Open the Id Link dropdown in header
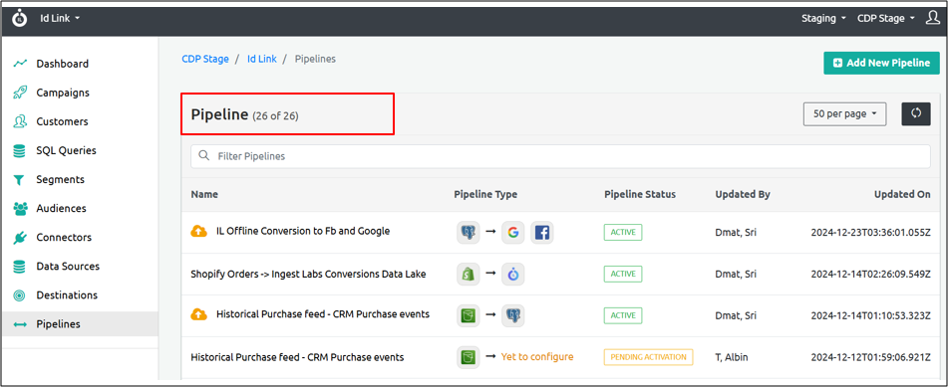 60,18
